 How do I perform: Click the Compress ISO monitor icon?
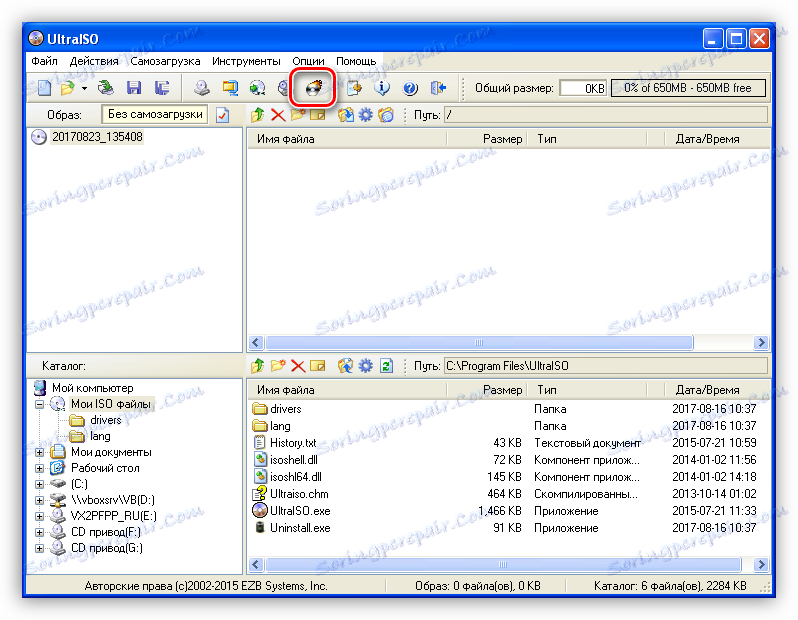[x=230, y=88]
